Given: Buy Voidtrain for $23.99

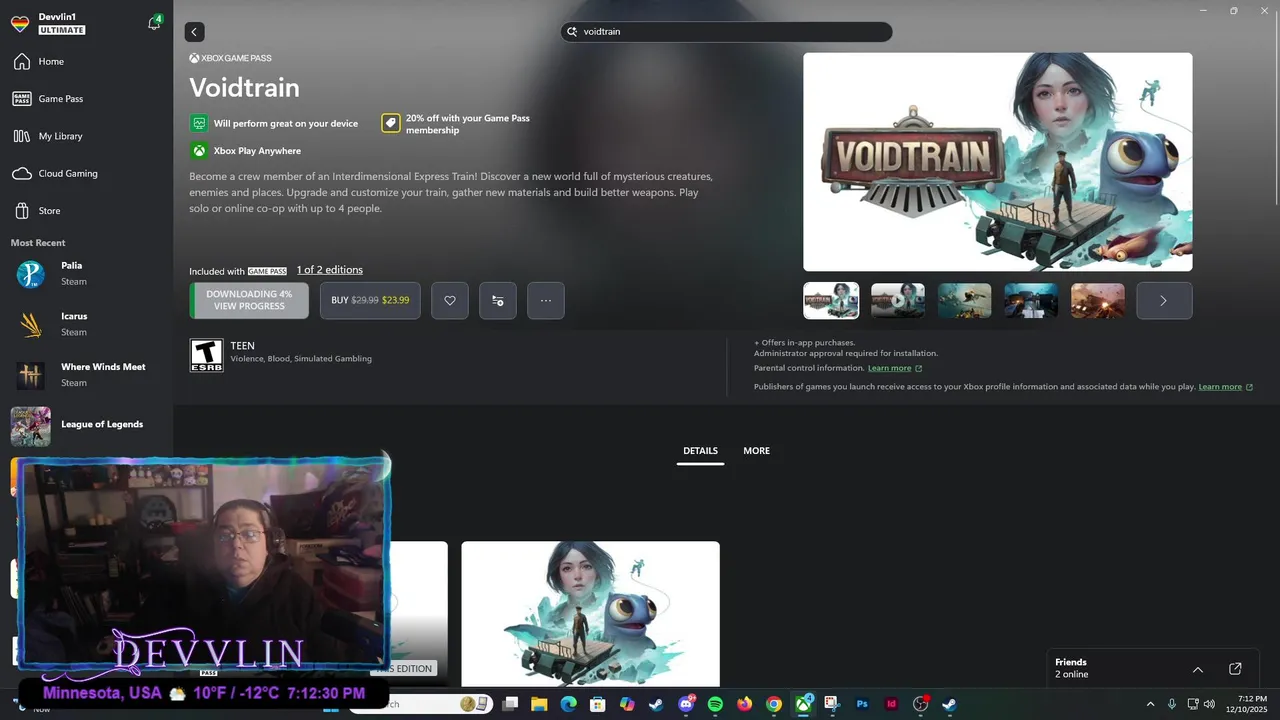Looking at the screenshot, I should (370, 301).
